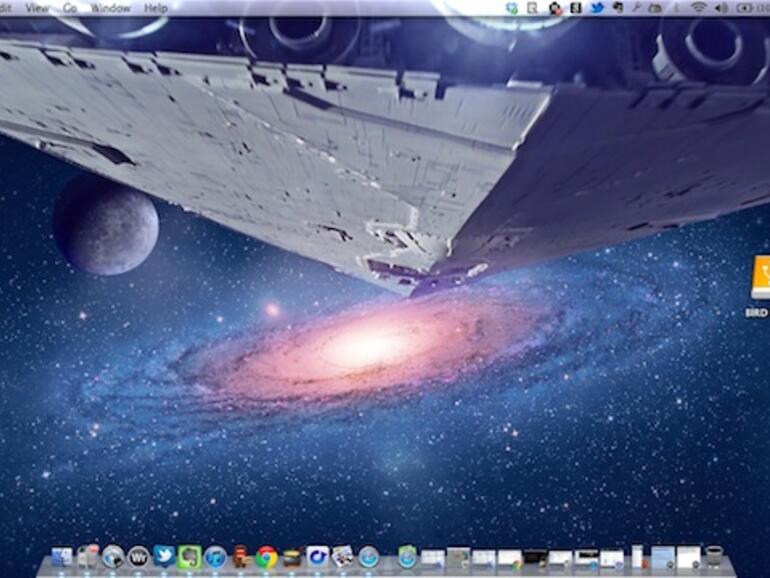
Task: Open the blue clock icon in dock
Action: coord(368,557)
